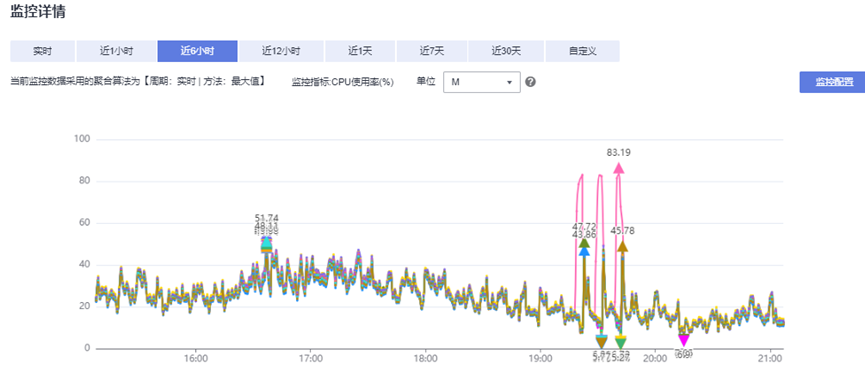Image resolution: width=865 pixels, height=377 pixels.
Task: Click the cyan peak marker labeled 51.74
Action: coord(266,243)
